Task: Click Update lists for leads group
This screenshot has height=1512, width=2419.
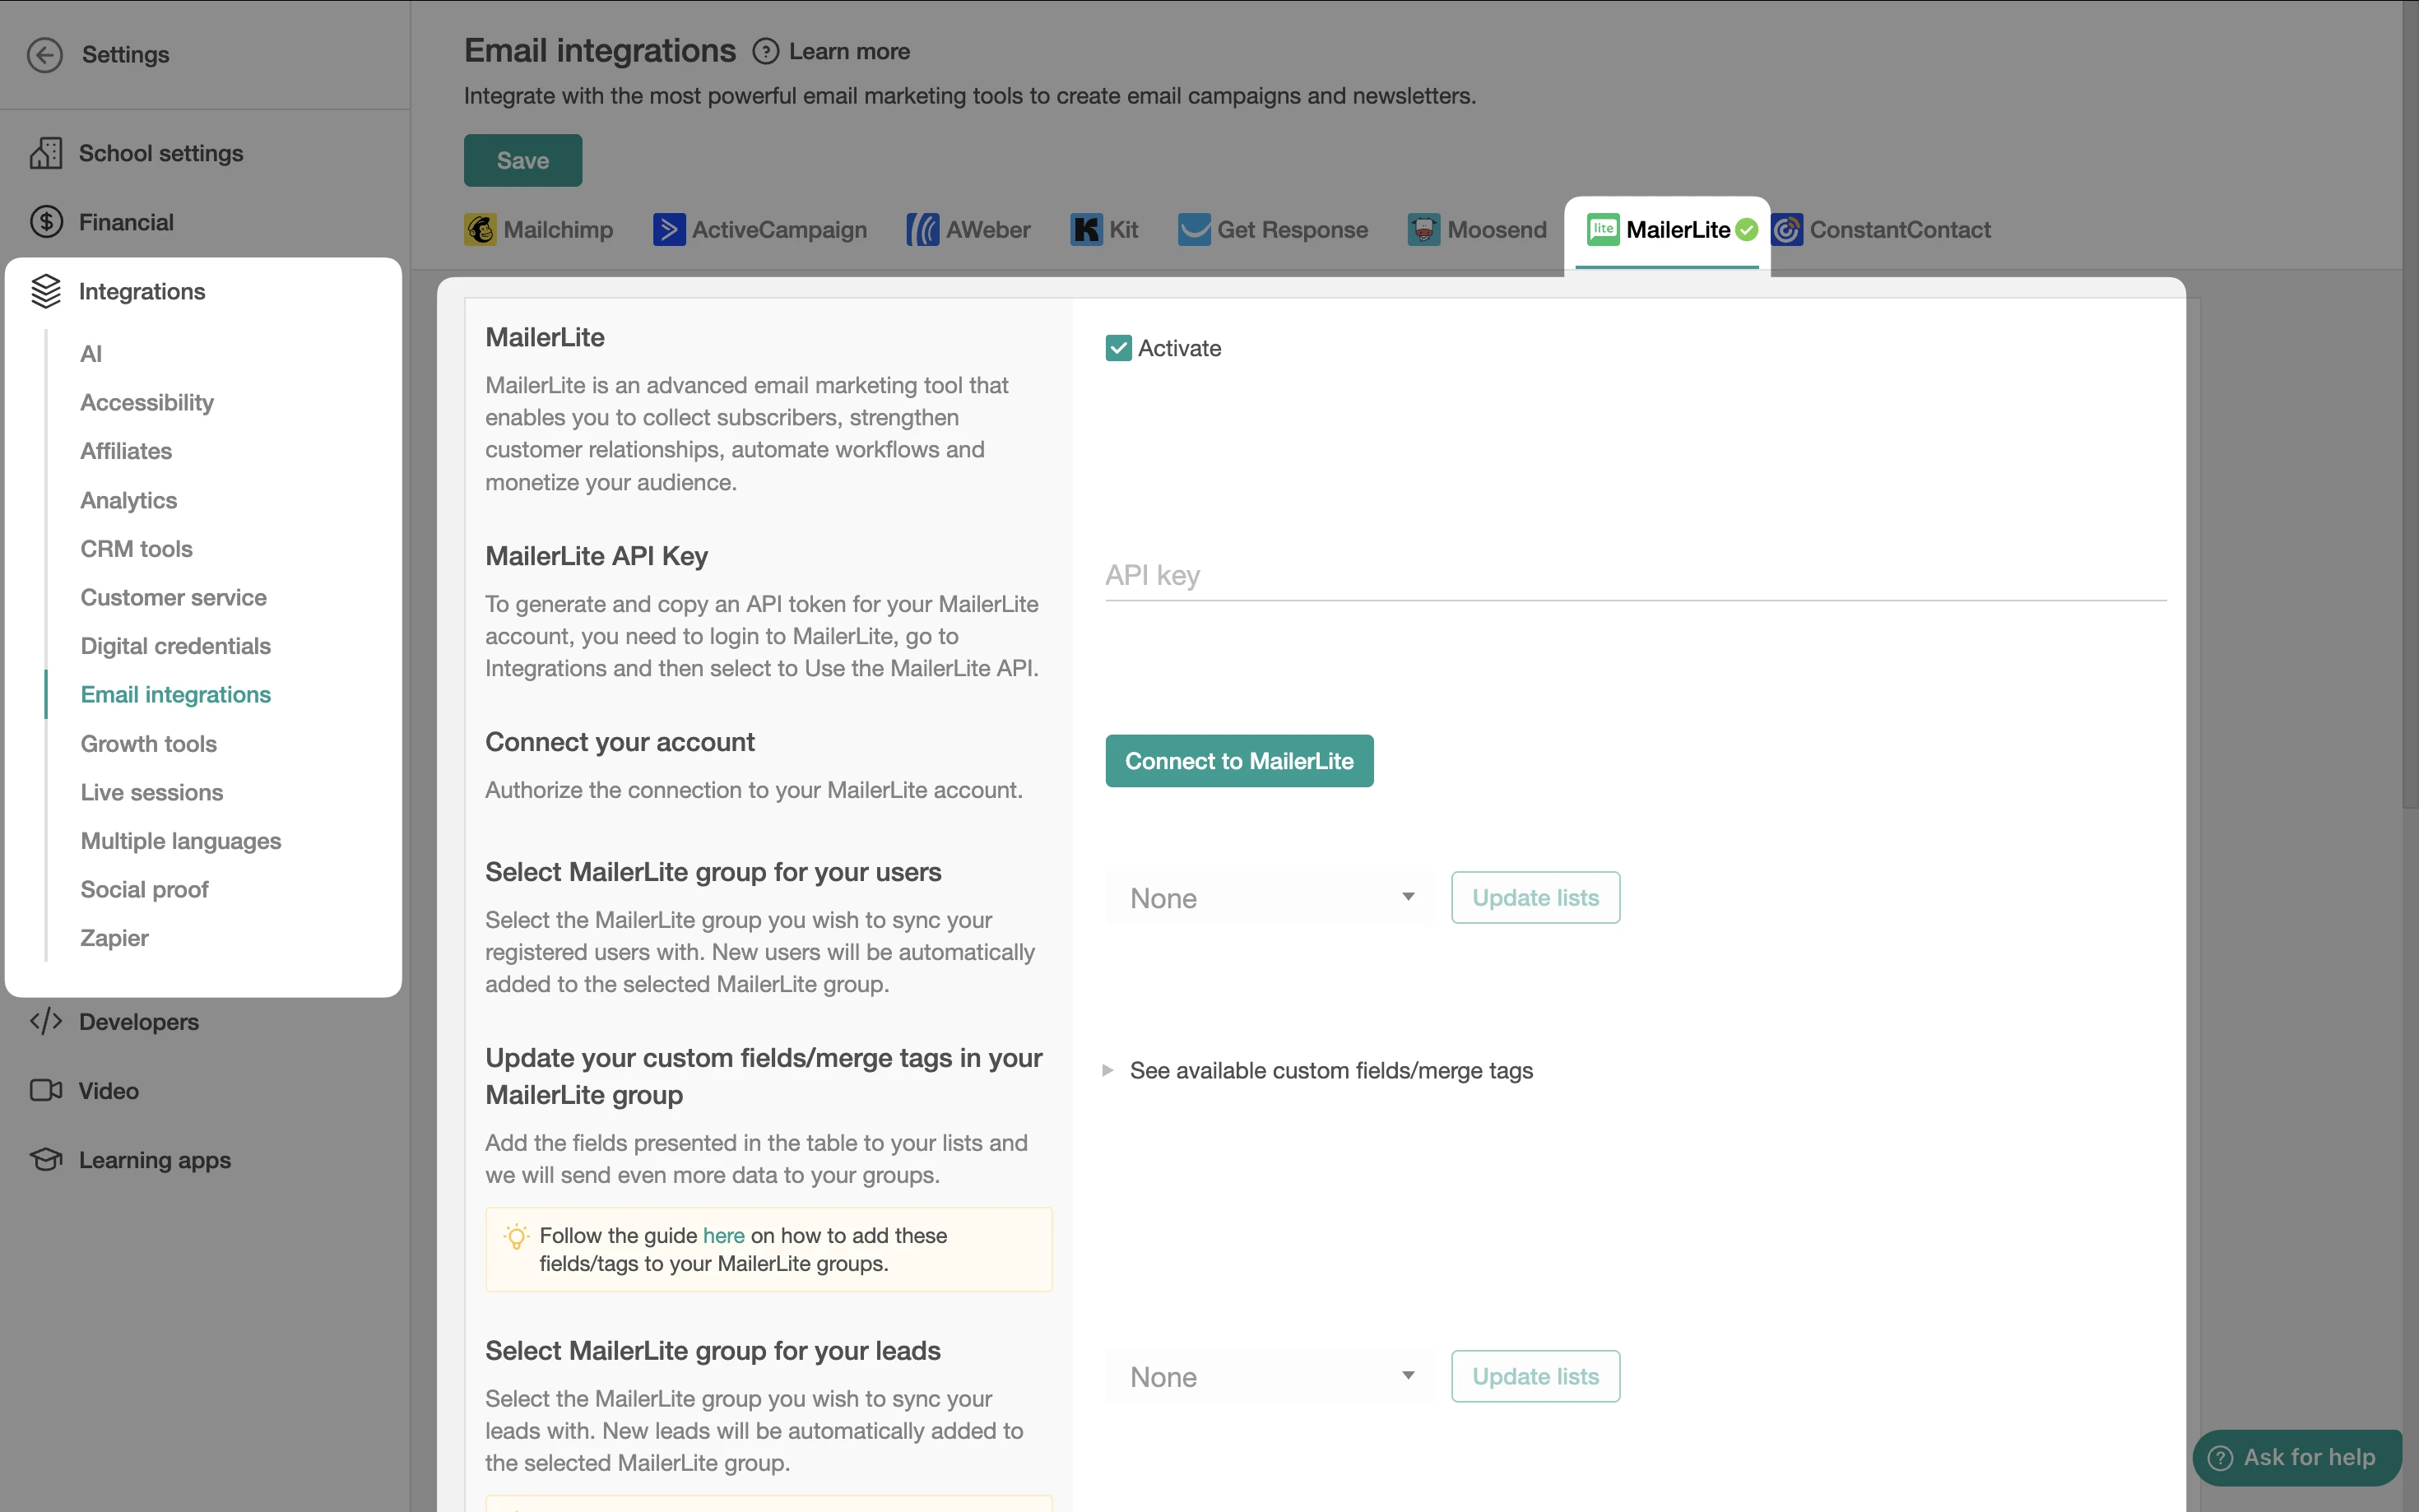Action: pyautogui.click(x=1535, y=1377)
